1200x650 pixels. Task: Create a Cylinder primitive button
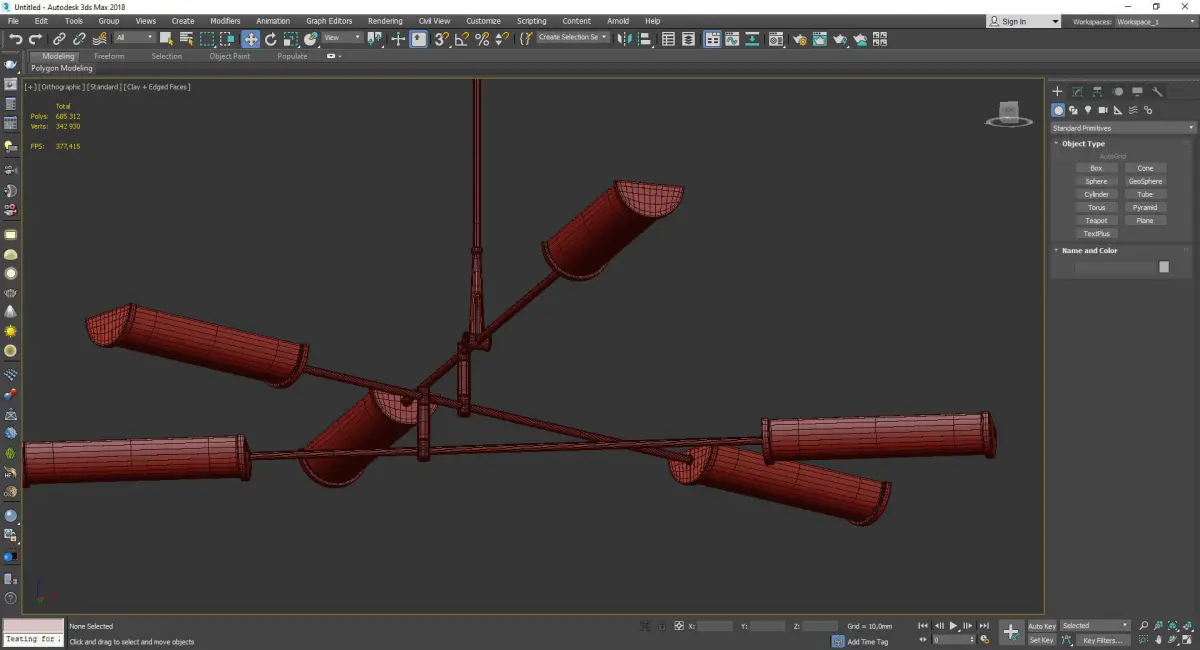(x=1096, y=194)
